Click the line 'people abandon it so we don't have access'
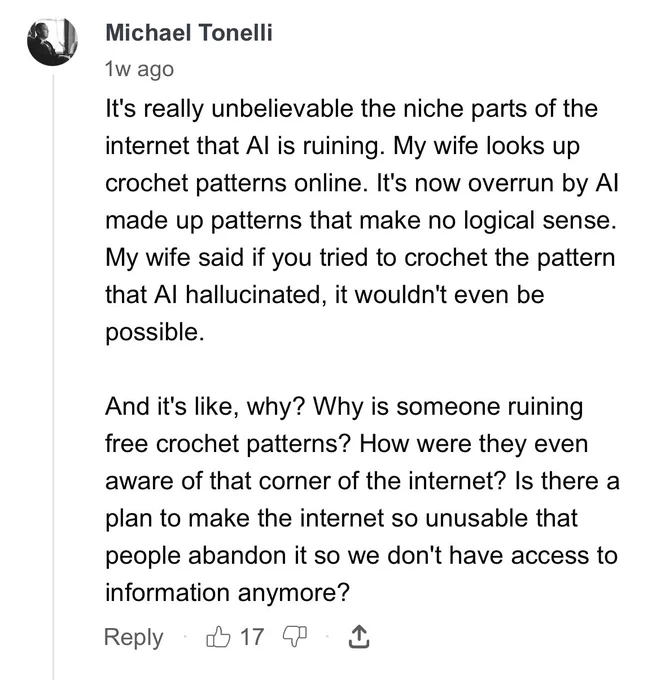 (x=361, y=556)
